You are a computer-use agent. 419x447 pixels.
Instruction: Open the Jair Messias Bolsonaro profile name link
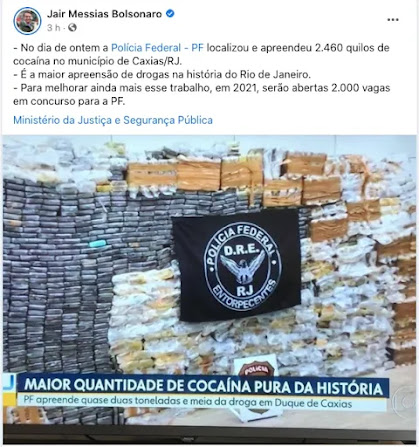click(104, 14)
